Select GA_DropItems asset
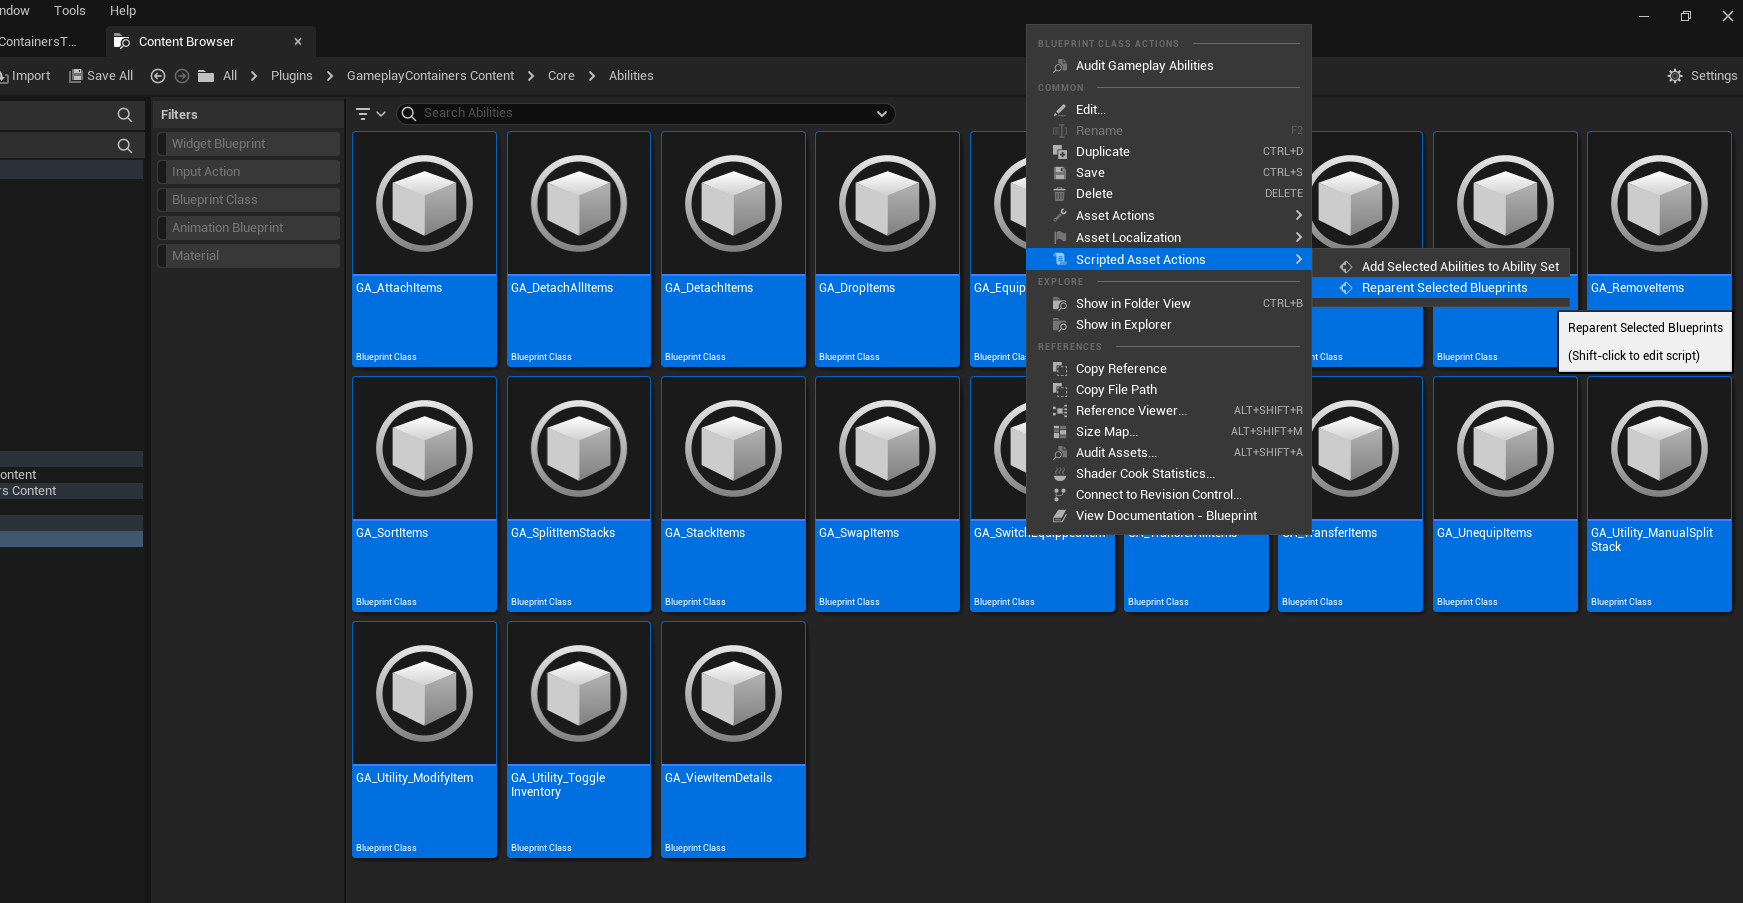Screen dimensions: 1743x903 (x=887, y=249)
